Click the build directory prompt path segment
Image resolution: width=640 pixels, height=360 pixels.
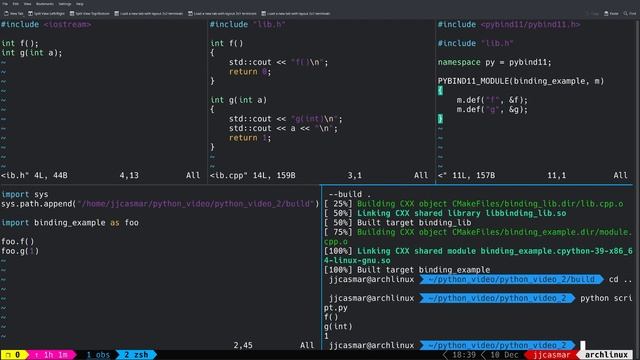point(511,280)
